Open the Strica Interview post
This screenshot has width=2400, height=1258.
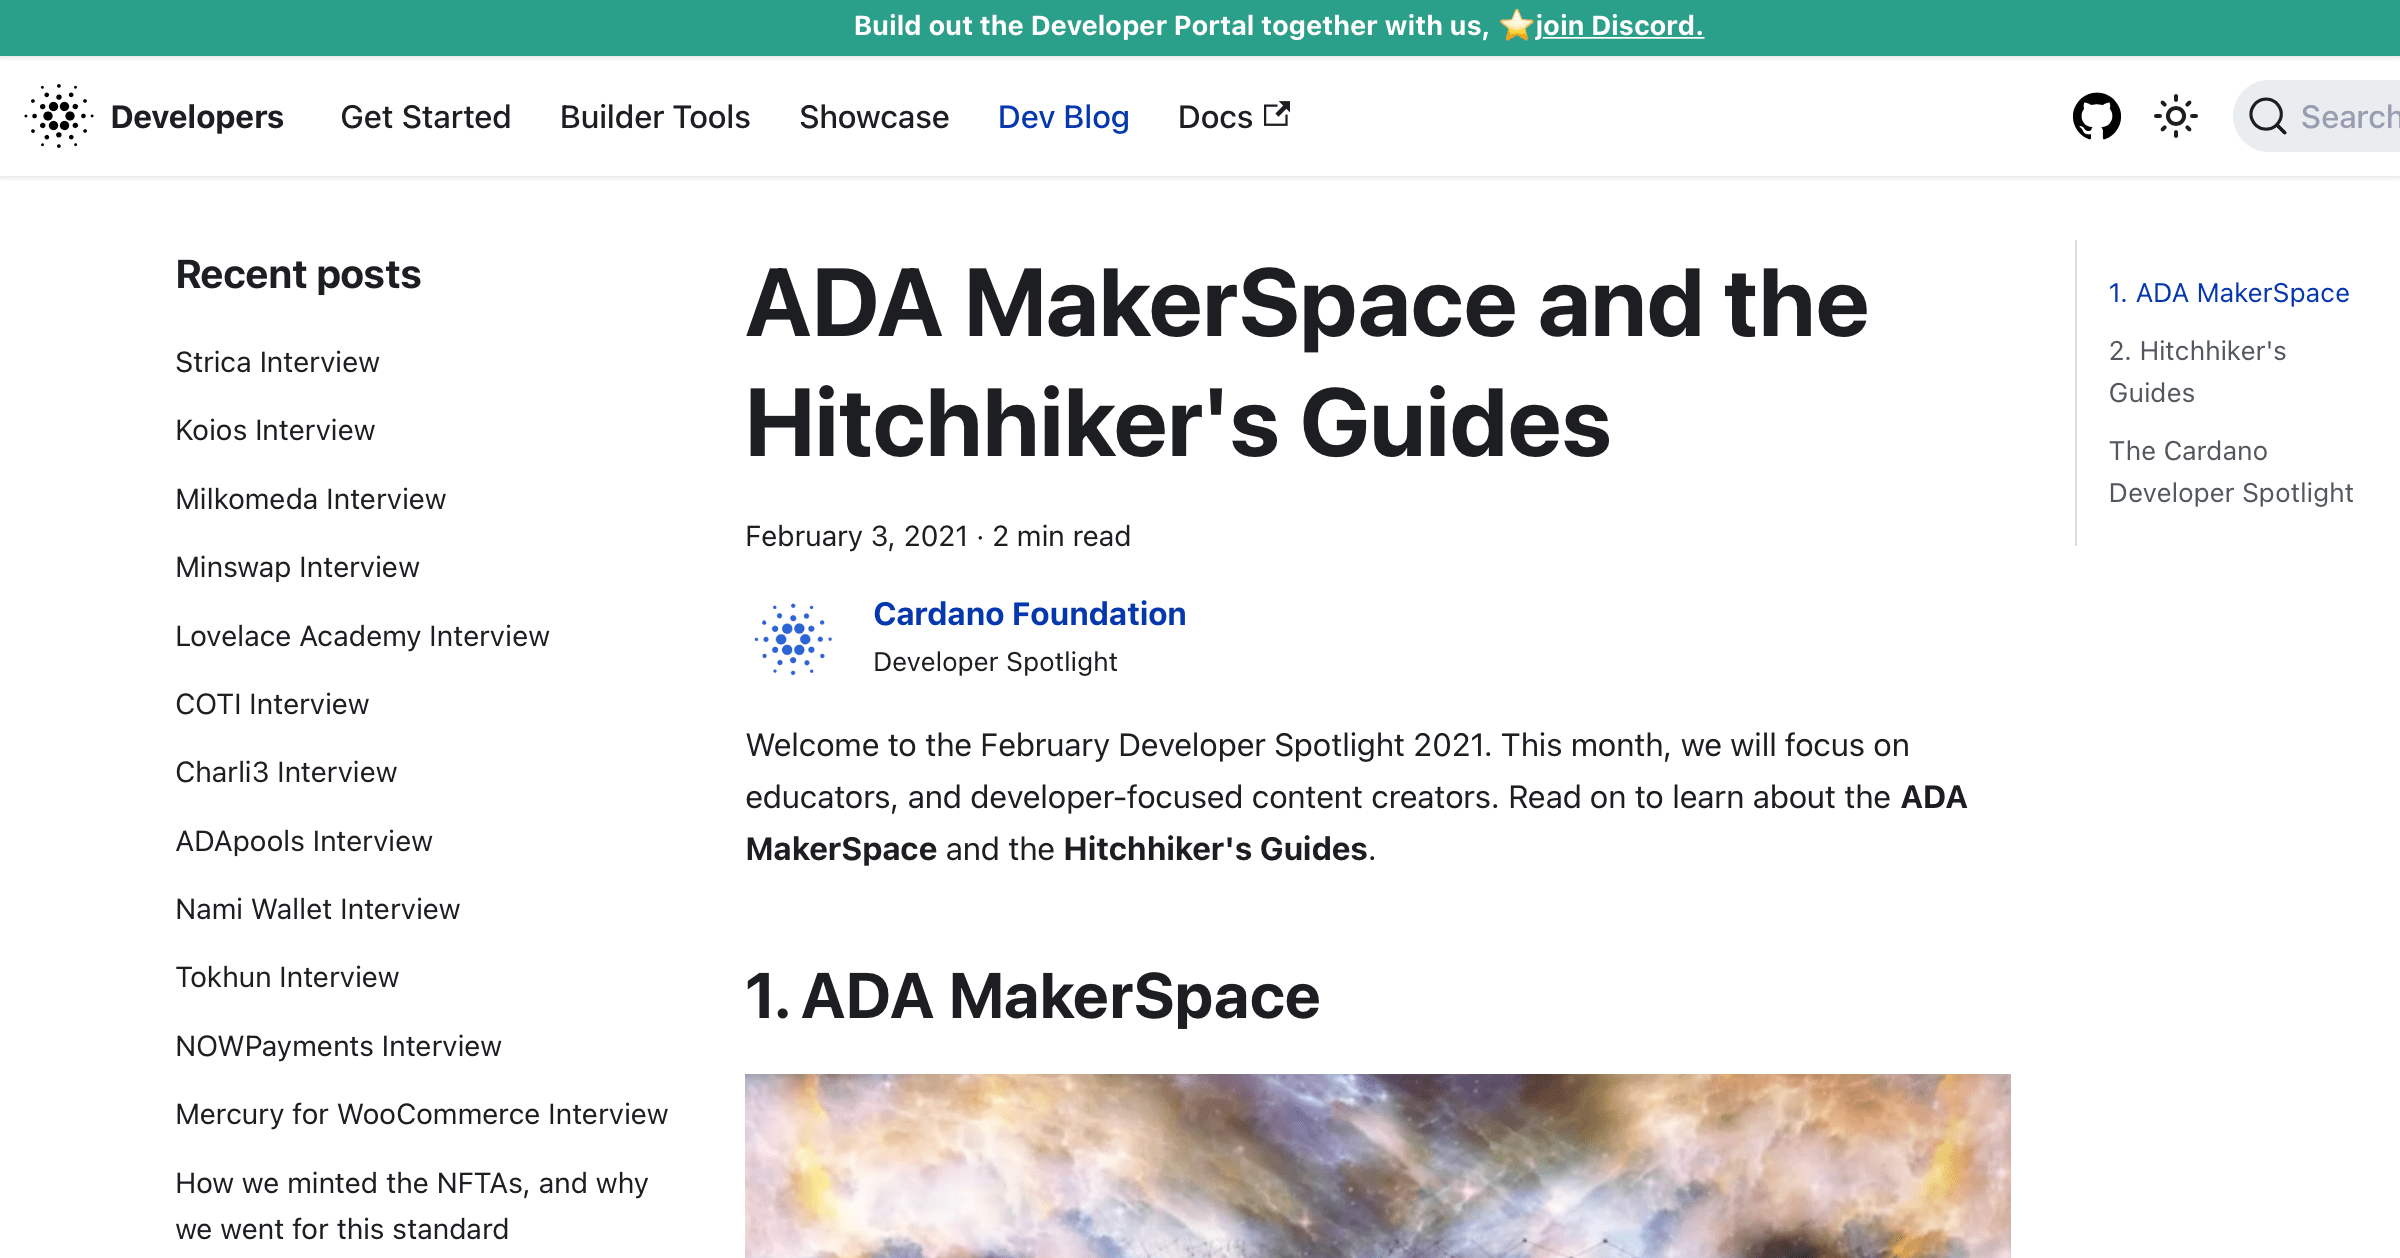click(277, 362)
